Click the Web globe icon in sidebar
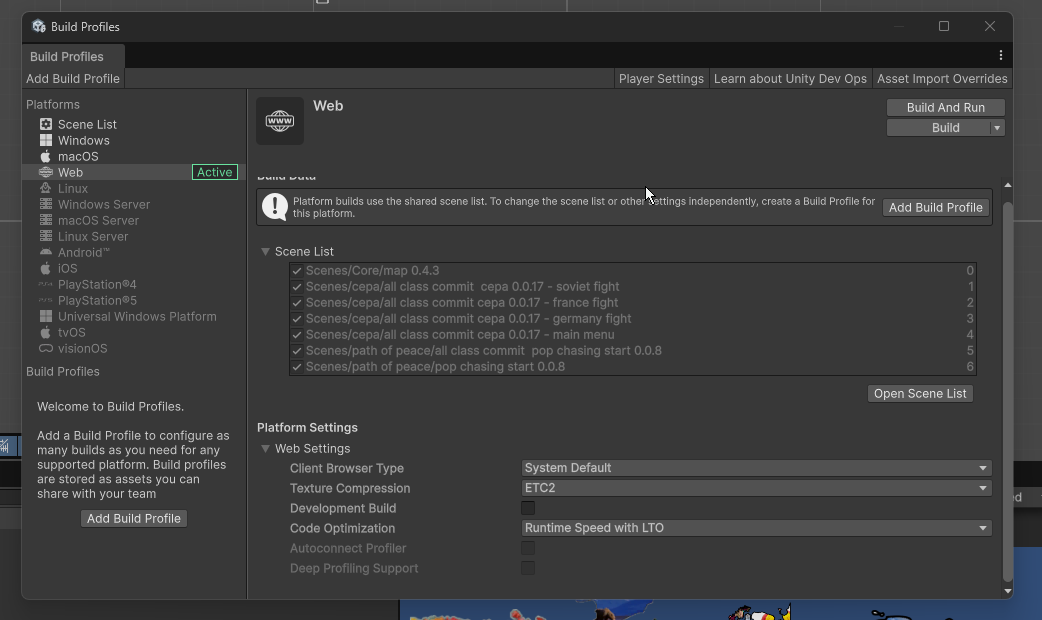 tap(46, 172)
